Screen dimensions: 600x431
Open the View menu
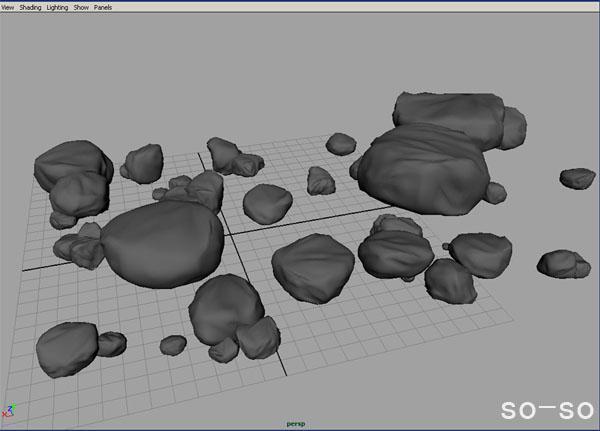[x=8, y=7]
